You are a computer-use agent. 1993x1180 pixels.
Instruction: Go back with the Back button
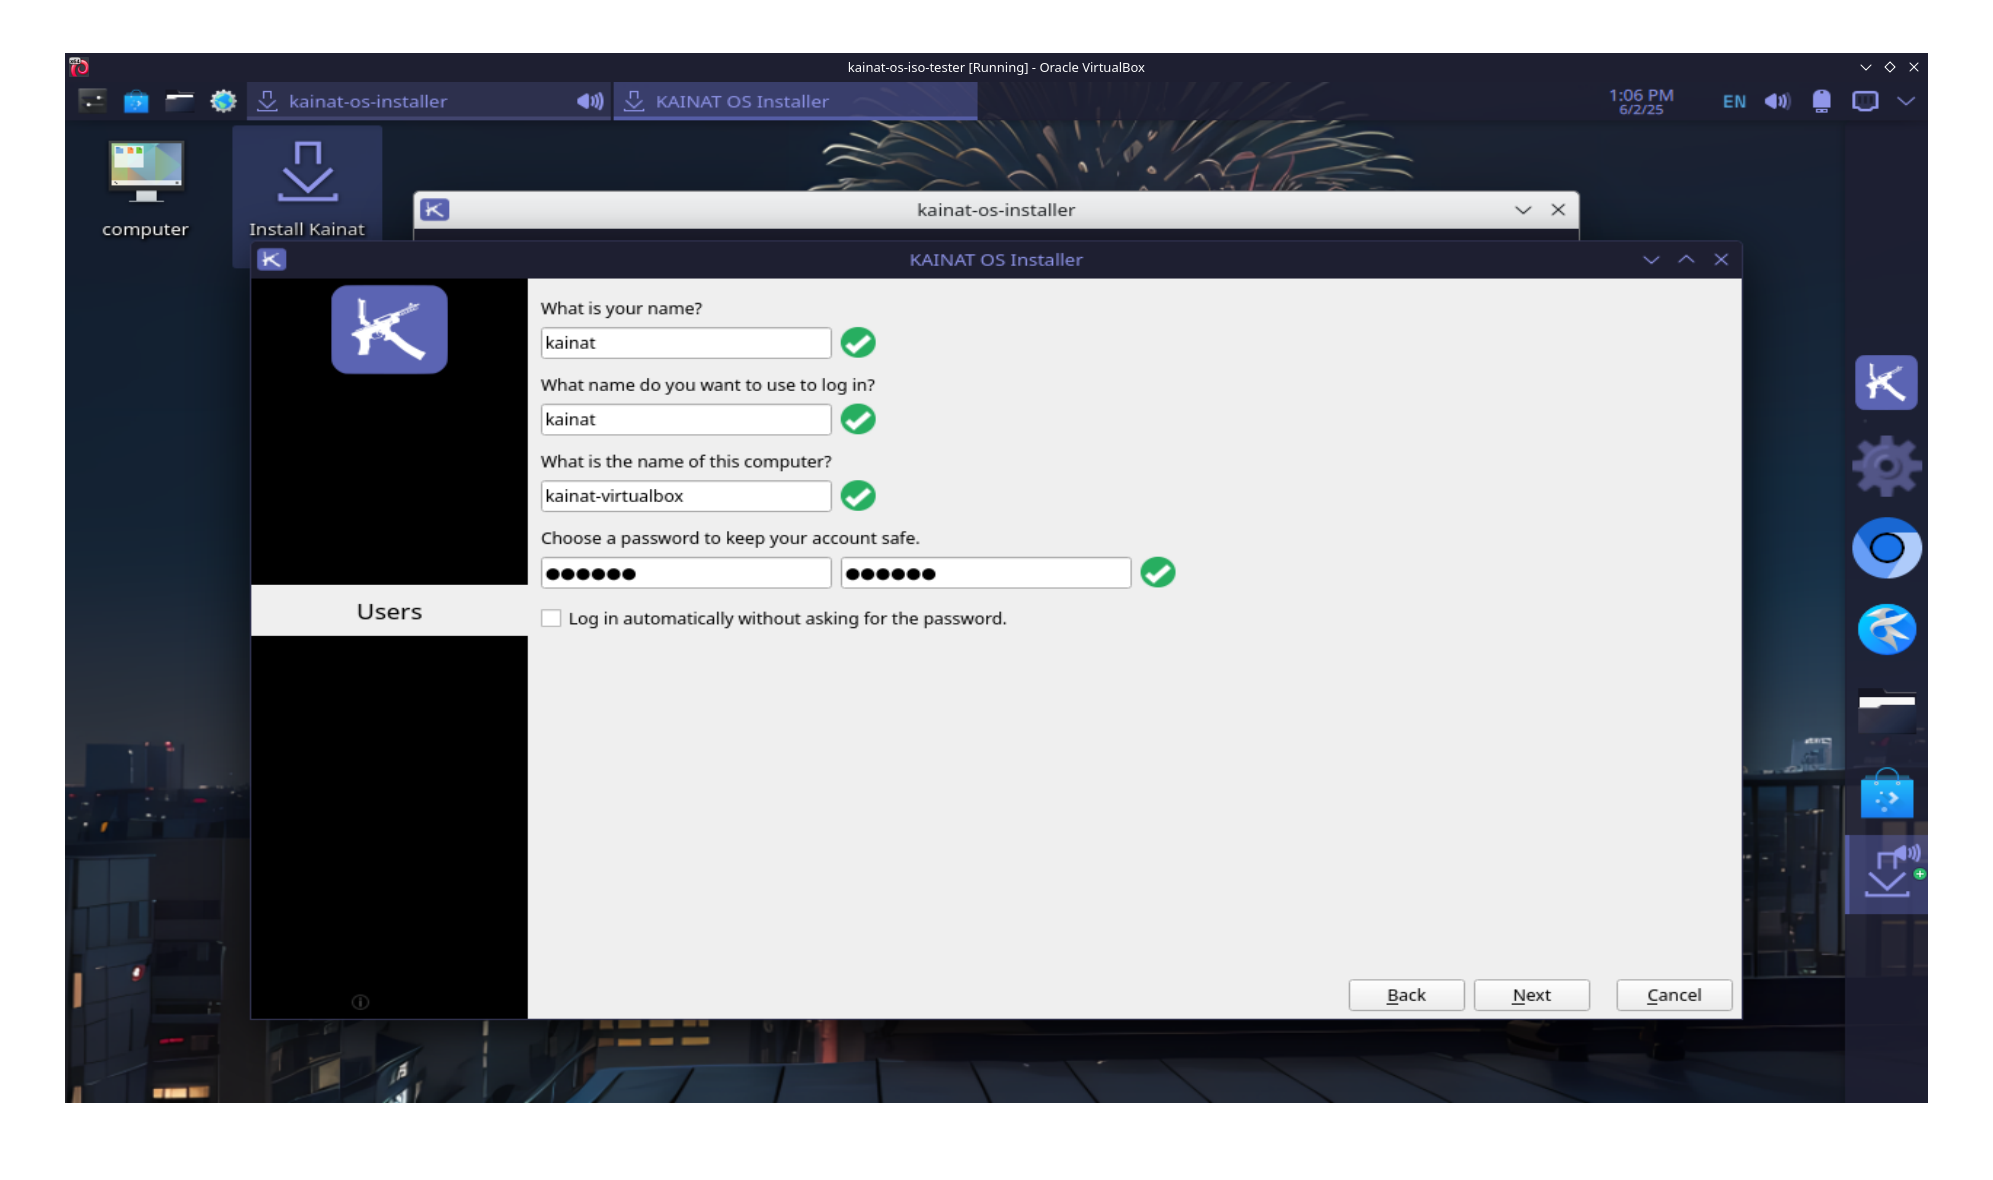[x=1406, y=995]
